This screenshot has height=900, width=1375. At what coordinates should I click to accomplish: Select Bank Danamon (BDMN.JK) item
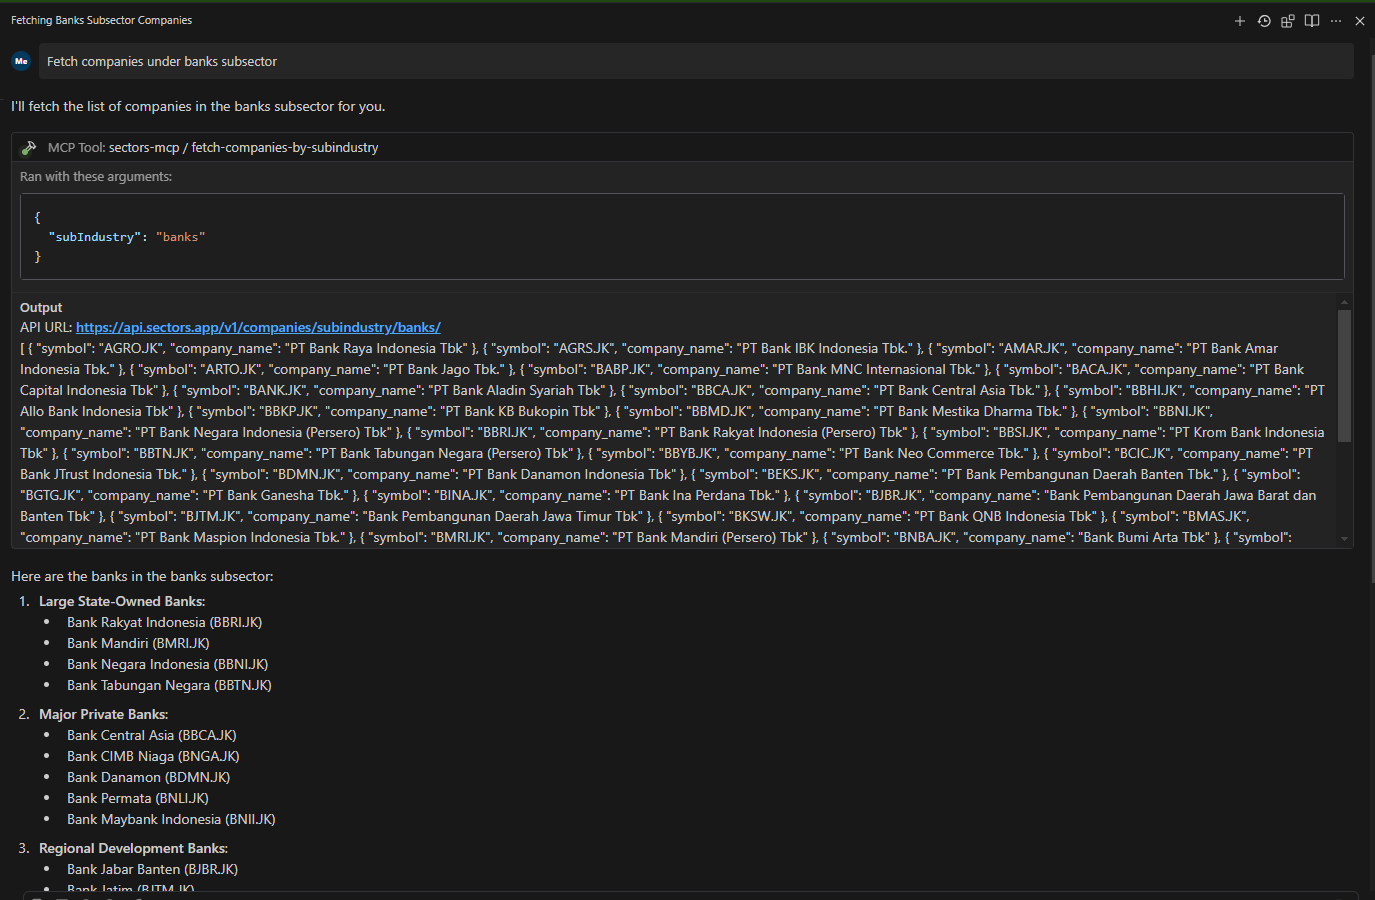click(x=149, y=777)
